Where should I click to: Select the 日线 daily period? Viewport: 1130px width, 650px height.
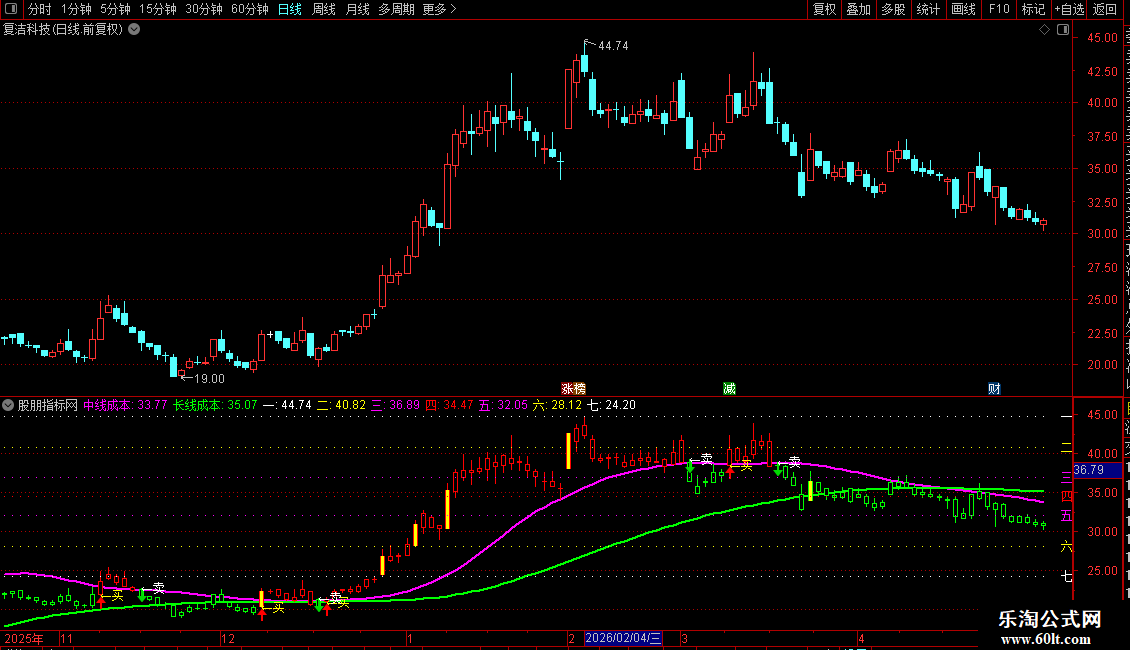[290, 9]
